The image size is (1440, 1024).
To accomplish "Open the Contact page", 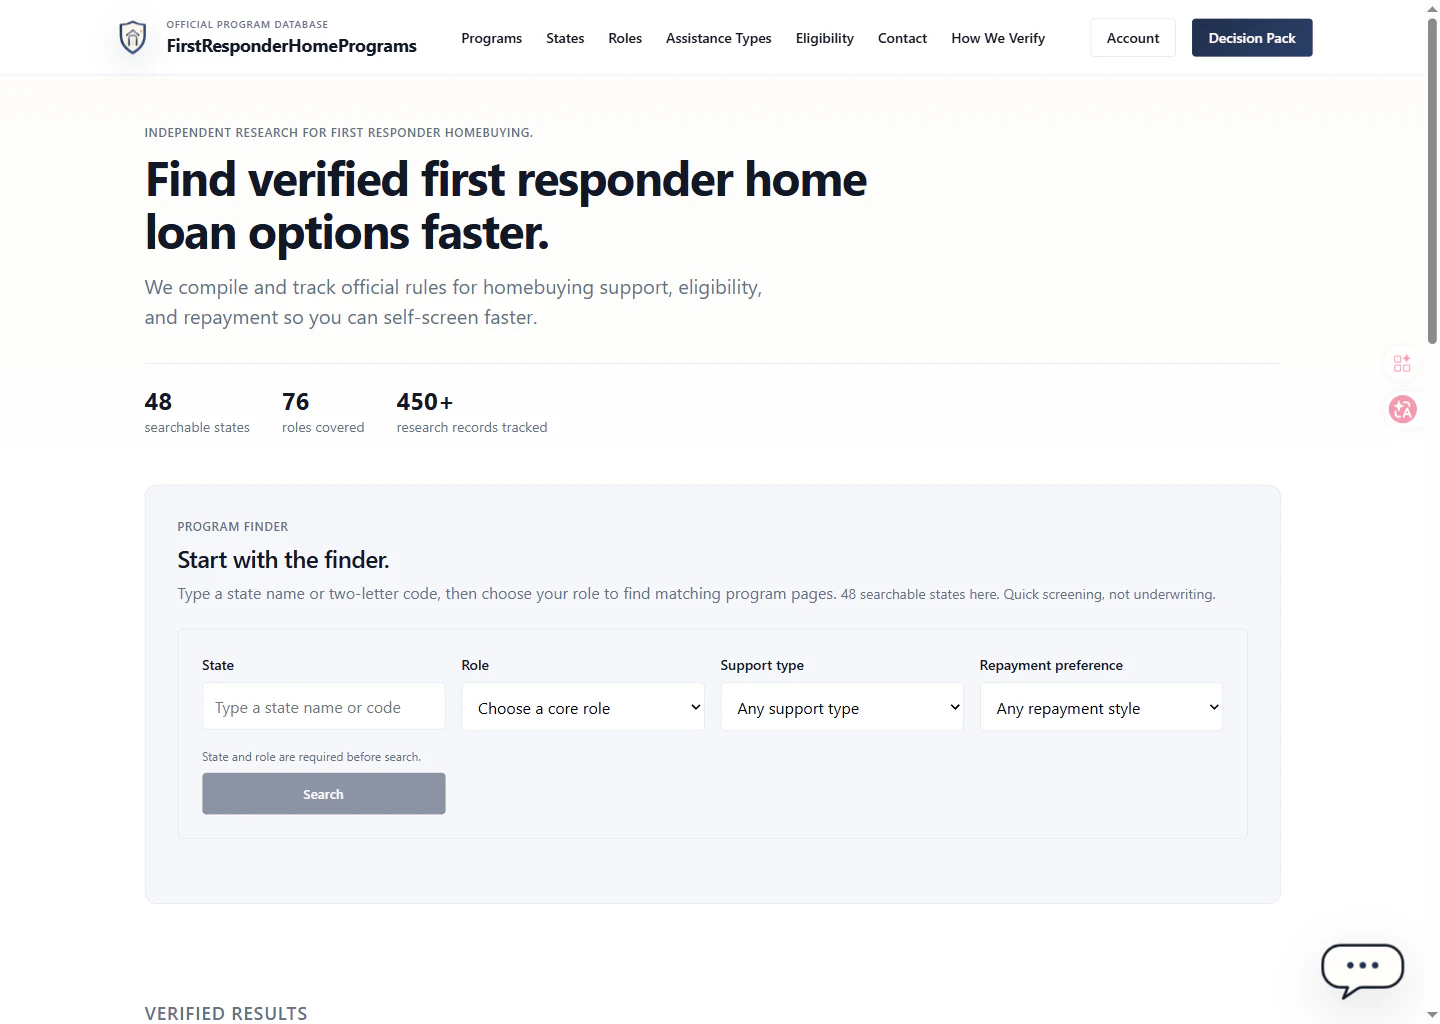I will point(902,38).
